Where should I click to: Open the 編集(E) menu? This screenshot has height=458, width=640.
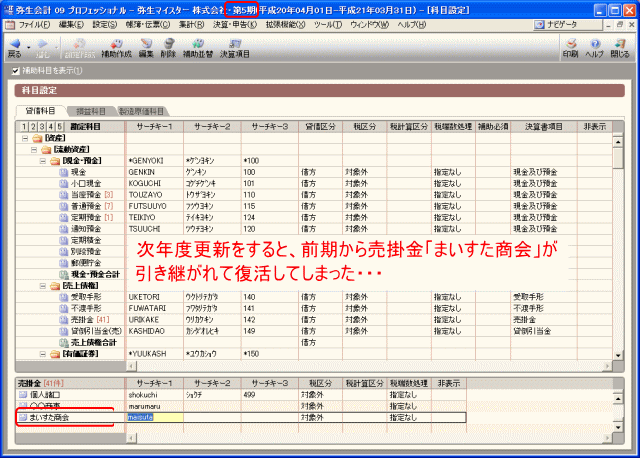click(71, 25)
